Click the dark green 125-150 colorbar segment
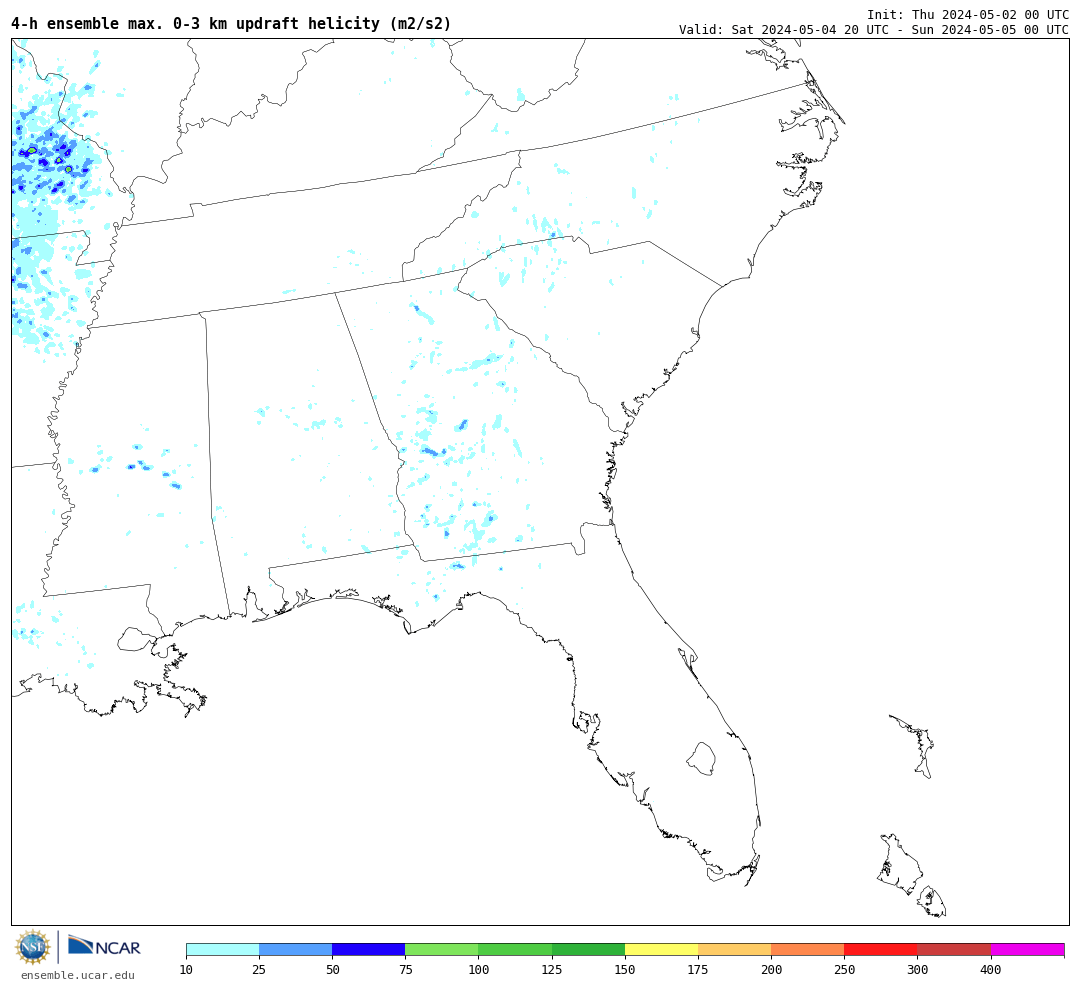Viewport: 1080px width, 988px height. [588, 949]
